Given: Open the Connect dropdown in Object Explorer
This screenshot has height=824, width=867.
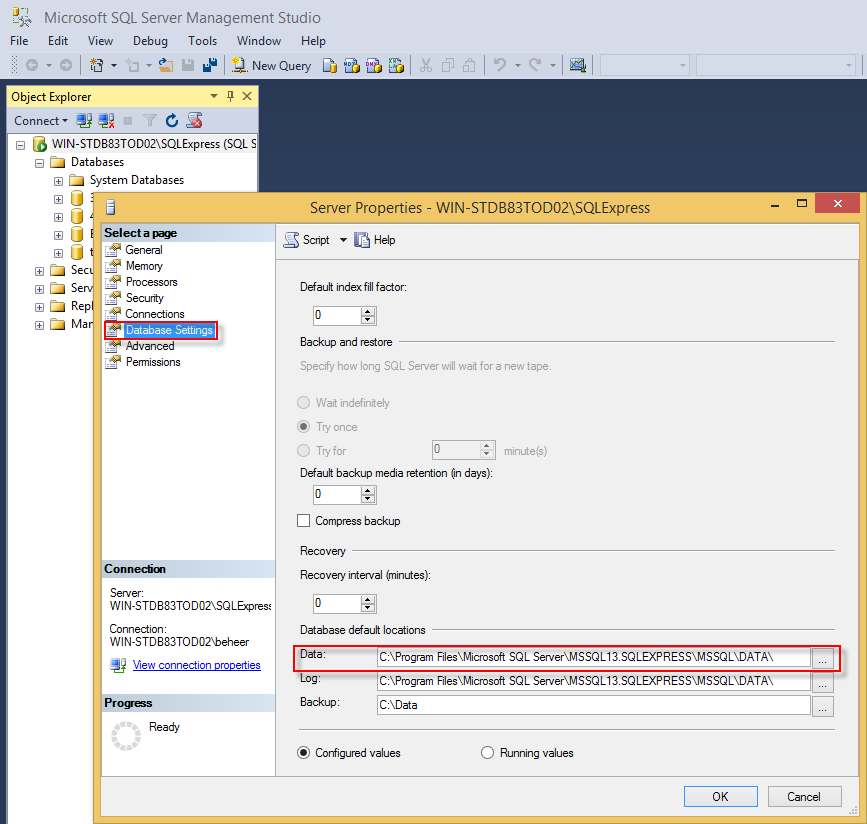Looking at the screenshot, I should (41, 121).
